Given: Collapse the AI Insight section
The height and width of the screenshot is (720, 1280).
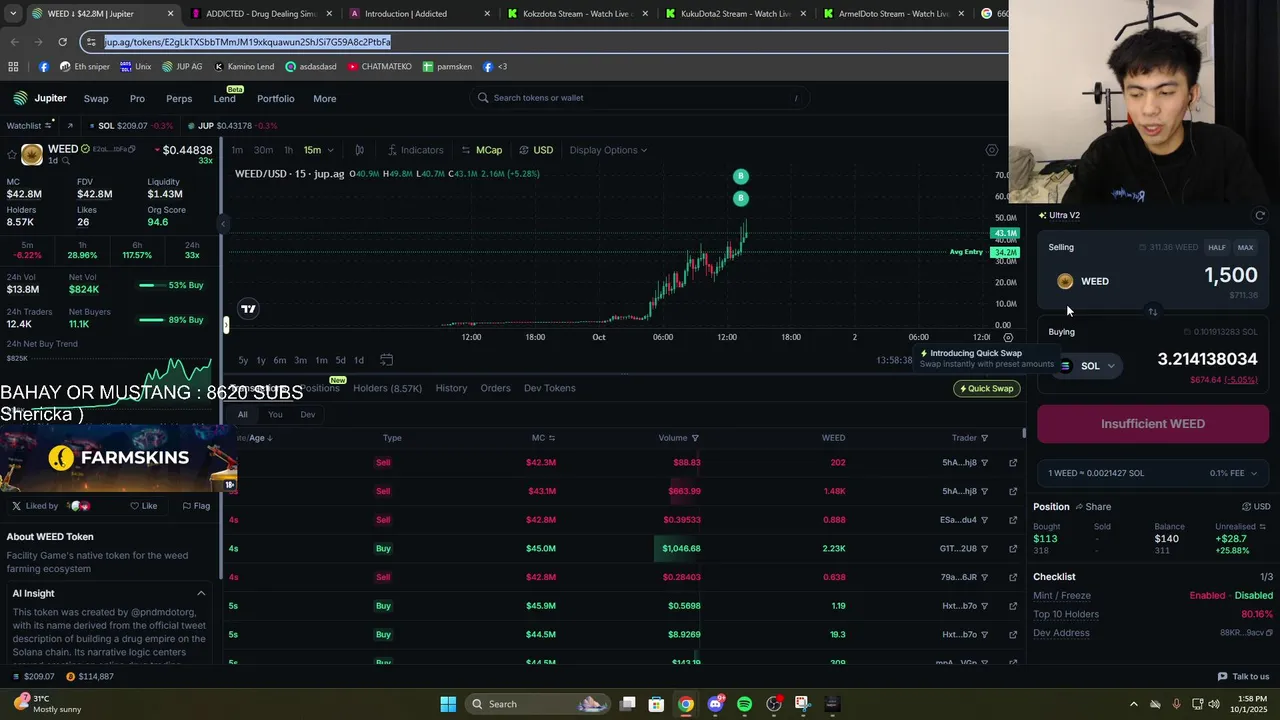Looking at the screenshot, I should (x=201, y=594).
